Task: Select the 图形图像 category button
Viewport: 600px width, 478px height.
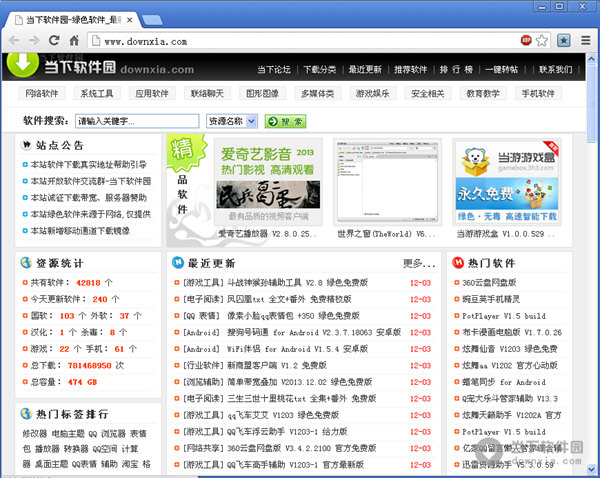Action: coord(262,93)
